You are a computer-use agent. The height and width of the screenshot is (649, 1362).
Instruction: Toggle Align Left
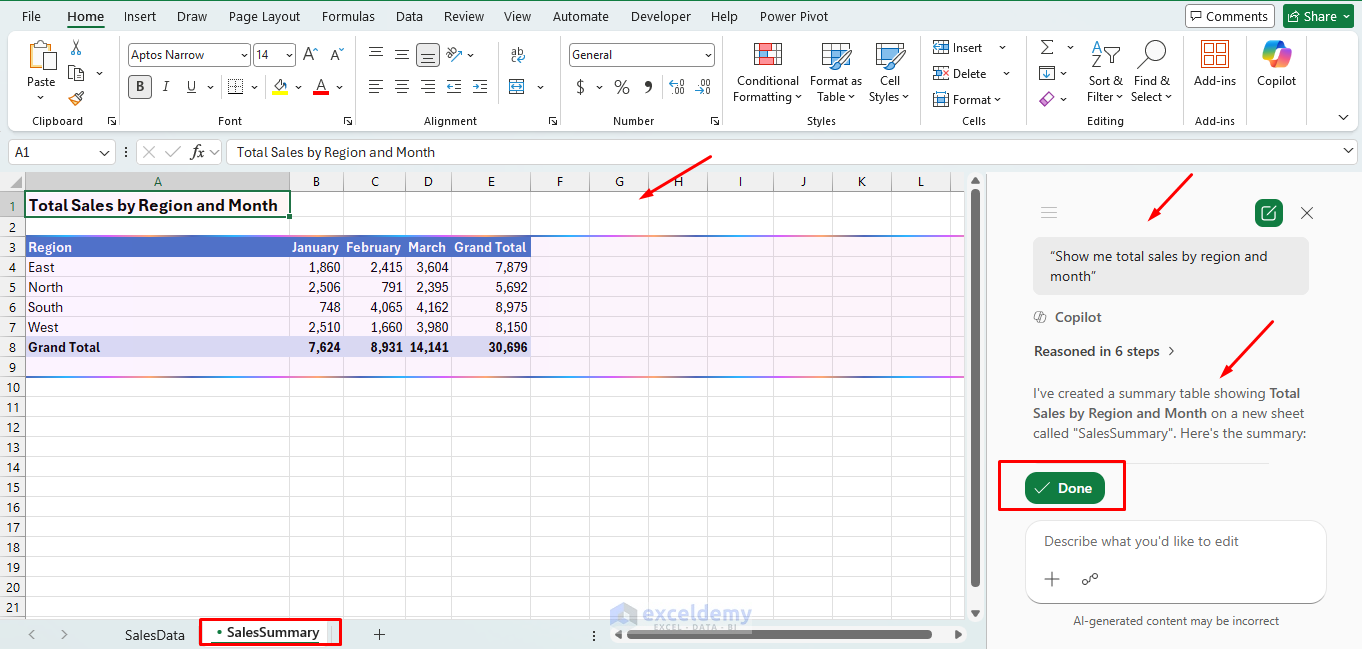point(376,87)
